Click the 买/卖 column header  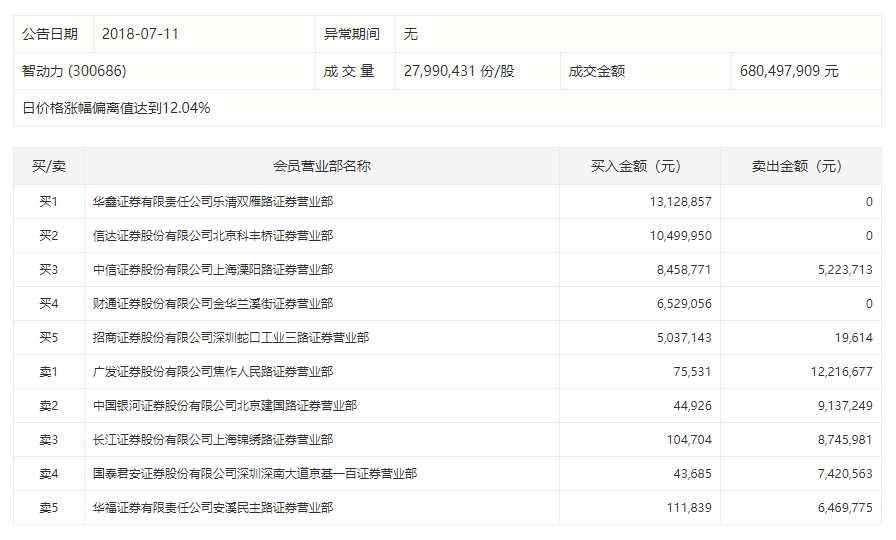click(x=48, y=166)
